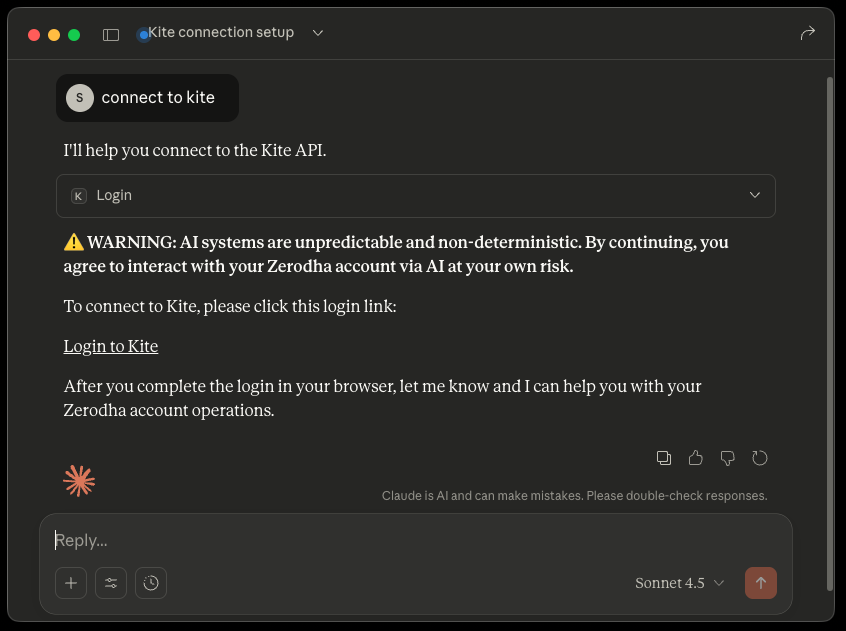The image size is (846, 631).
Task: Copy the response with the copy icon
Action: (663, 458)
